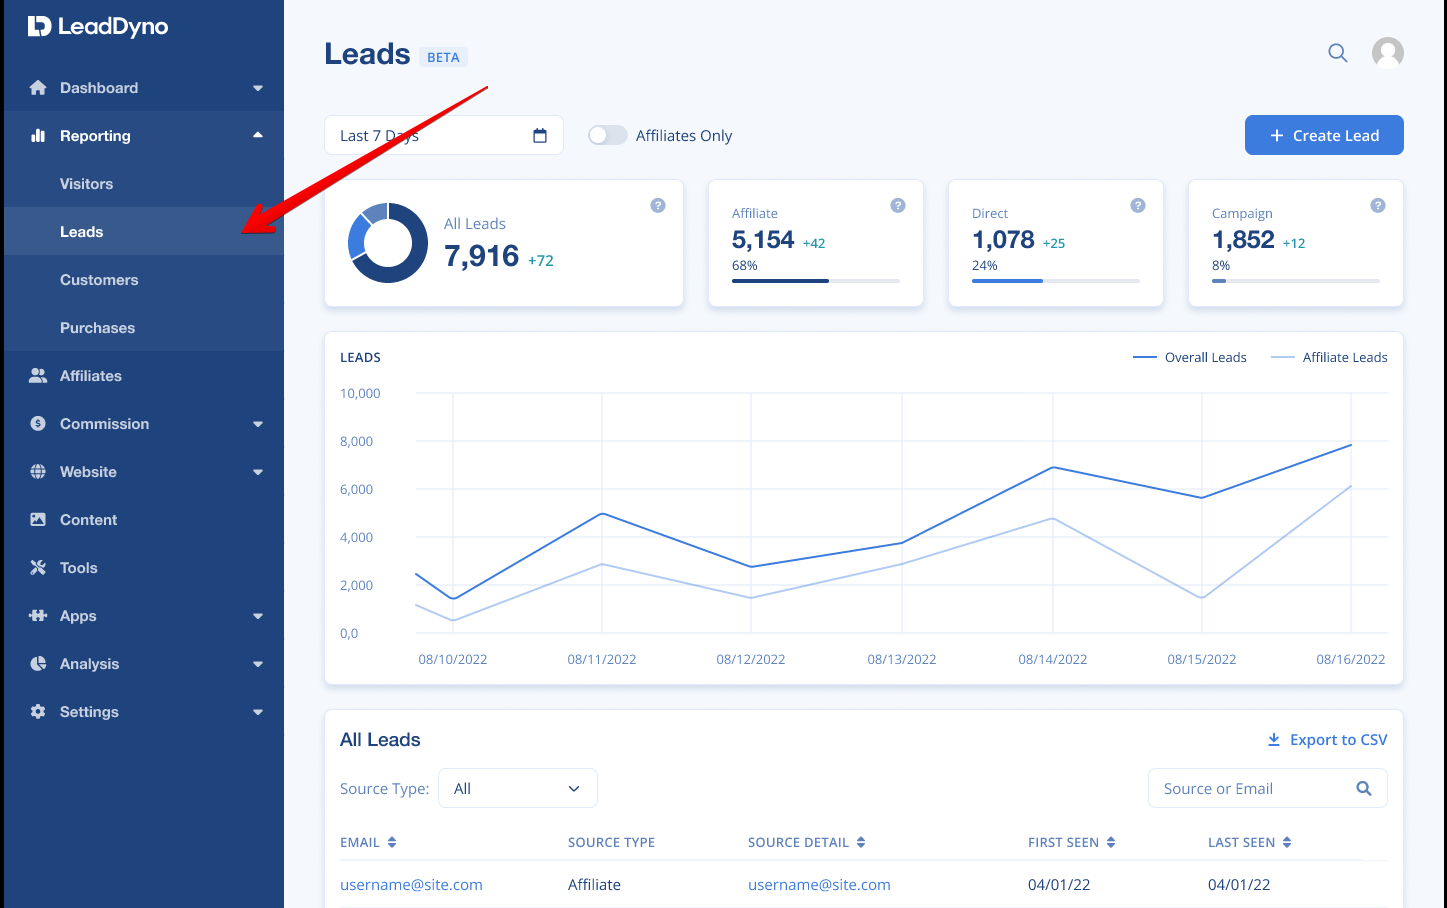1447x908 pixels.
Task: Click the LeadDyno logo
Action: tap(98, 27)
